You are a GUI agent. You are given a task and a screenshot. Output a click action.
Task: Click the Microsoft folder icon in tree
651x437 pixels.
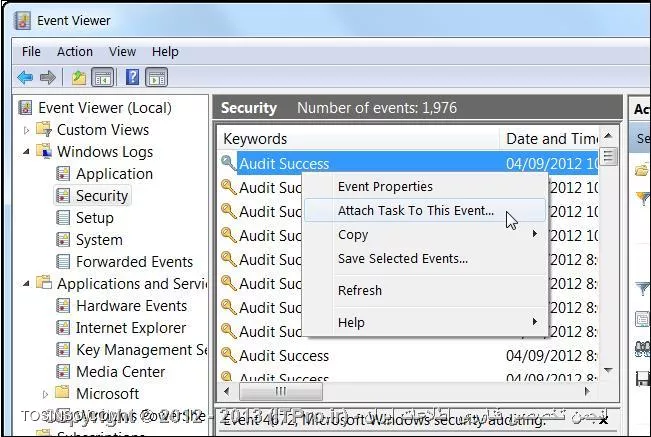pyautogui.click(x=62, y=392)
